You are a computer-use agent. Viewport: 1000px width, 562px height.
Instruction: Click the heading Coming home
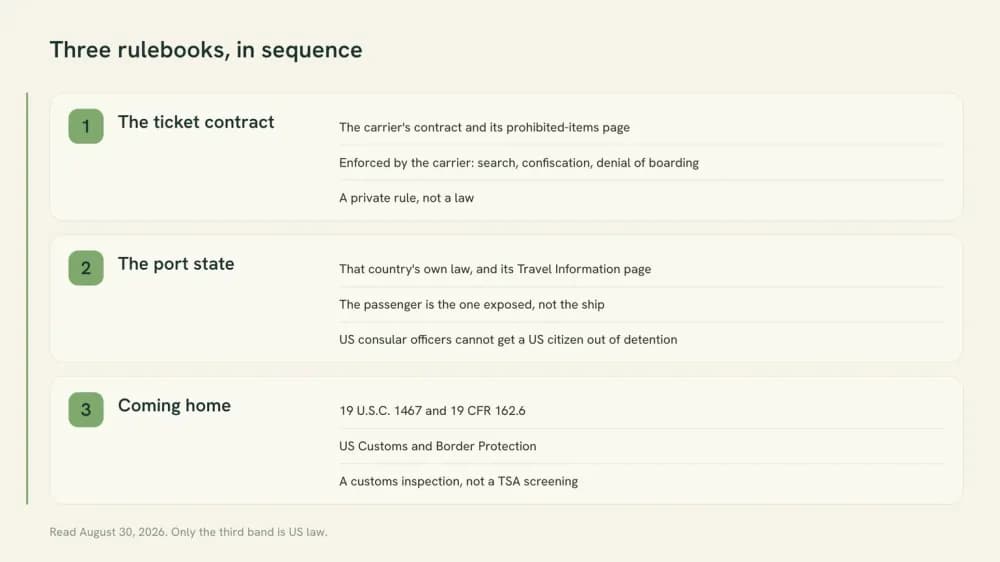pos(174,405)
